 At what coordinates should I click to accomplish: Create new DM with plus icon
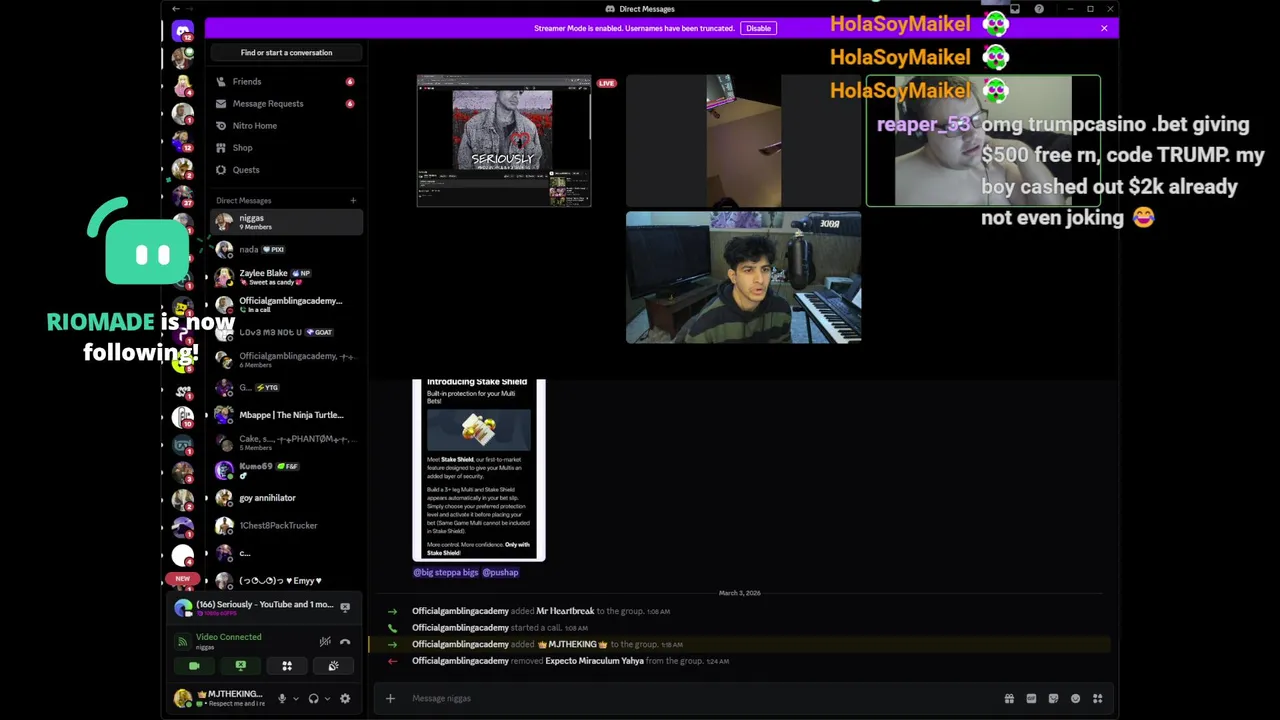click(353, 201)
